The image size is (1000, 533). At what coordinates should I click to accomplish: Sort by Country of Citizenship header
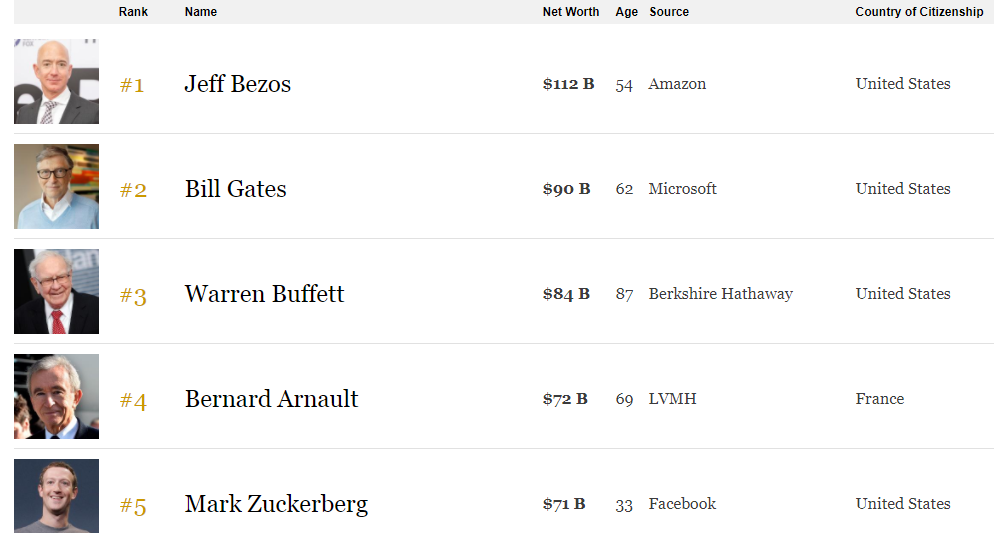[919, 12]
